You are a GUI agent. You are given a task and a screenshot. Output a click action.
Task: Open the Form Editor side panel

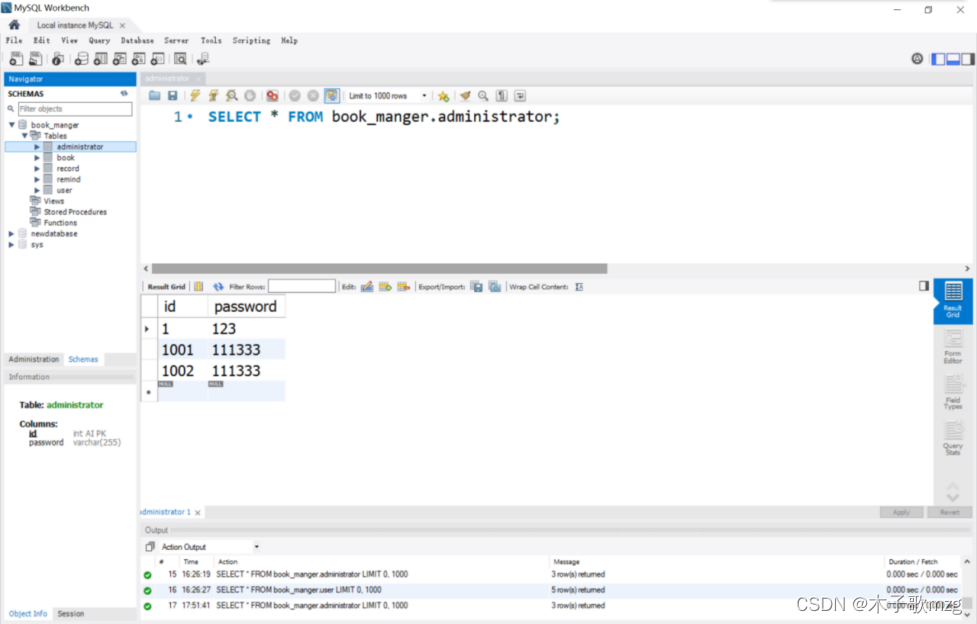point(953,347)
